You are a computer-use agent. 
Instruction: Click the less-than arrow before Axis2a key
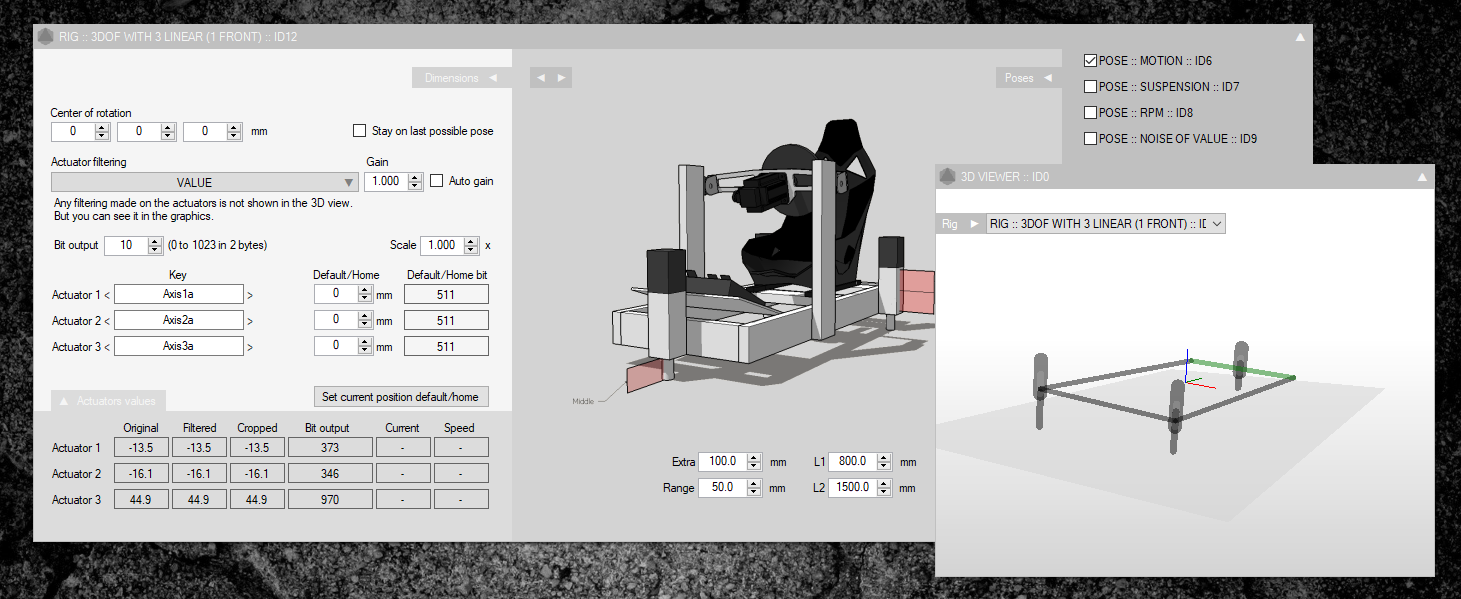pyautogui.click(x=107, y=321)
